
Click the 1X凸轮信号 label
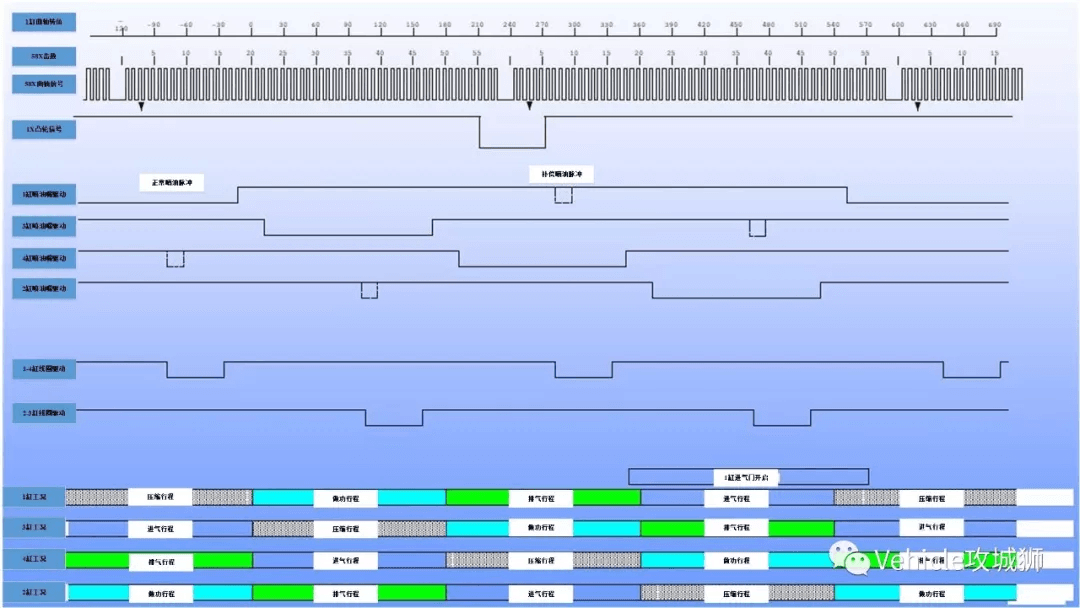pyautogui.click(x=44, y=129)
